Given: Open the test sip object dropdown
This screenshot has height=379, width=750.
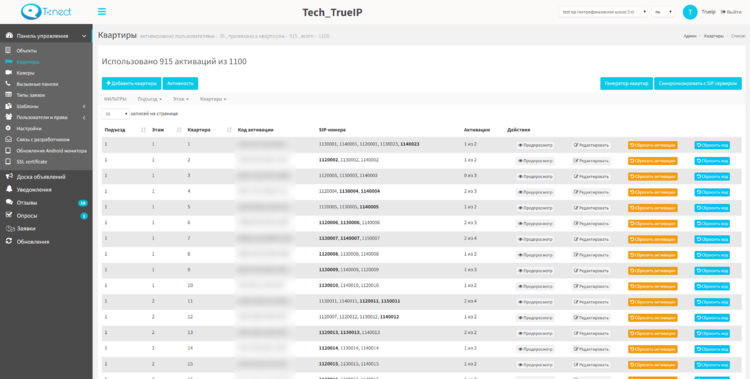Looking at the screenshot, I should [603, 12].
